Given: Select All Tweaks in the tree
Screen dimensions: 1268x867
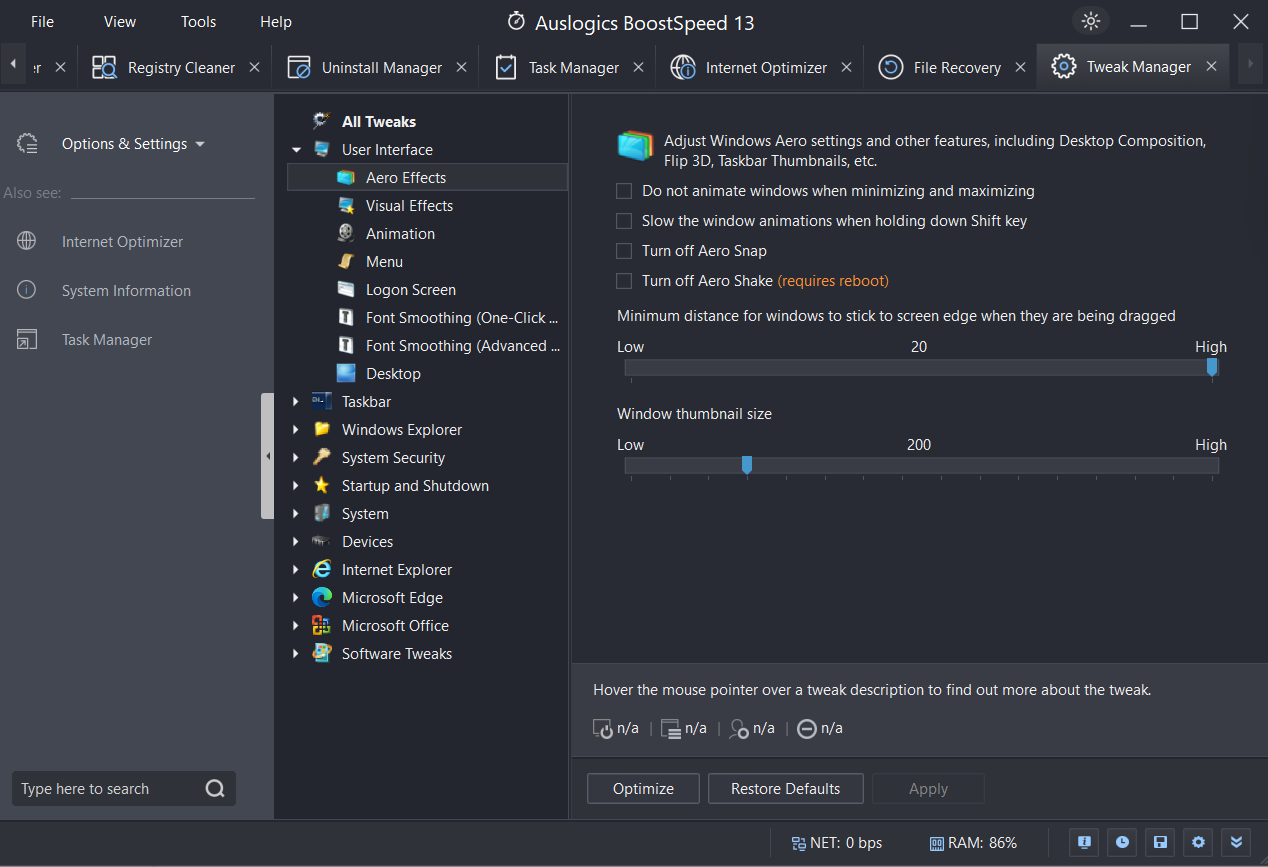Looking at the screenshot, I should pos(378,122).
